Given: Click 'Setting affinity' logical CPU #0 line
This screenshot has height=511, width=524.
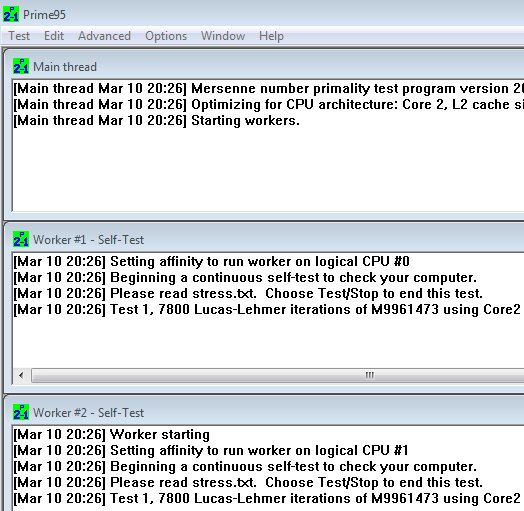Looking at the screenshot, I should (212, 261).
